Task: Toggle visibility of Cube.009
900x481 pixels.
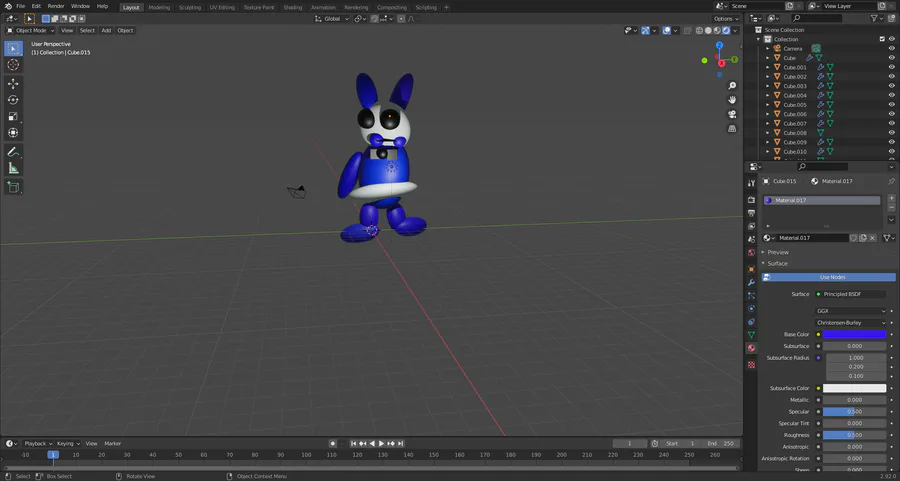Action: pyautogui.click(x=891, y=142)
